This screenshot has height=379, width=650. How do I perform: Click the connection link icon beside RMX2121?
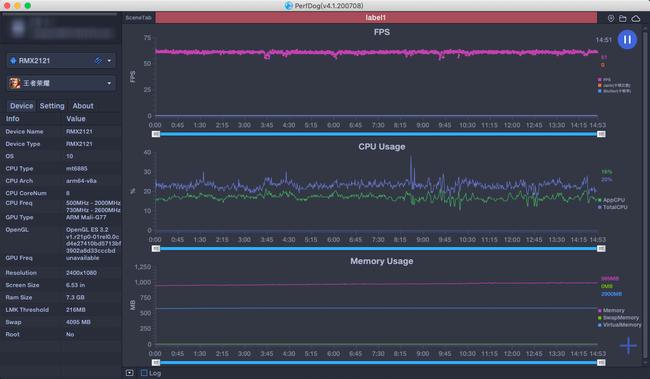tap(98, 61)
